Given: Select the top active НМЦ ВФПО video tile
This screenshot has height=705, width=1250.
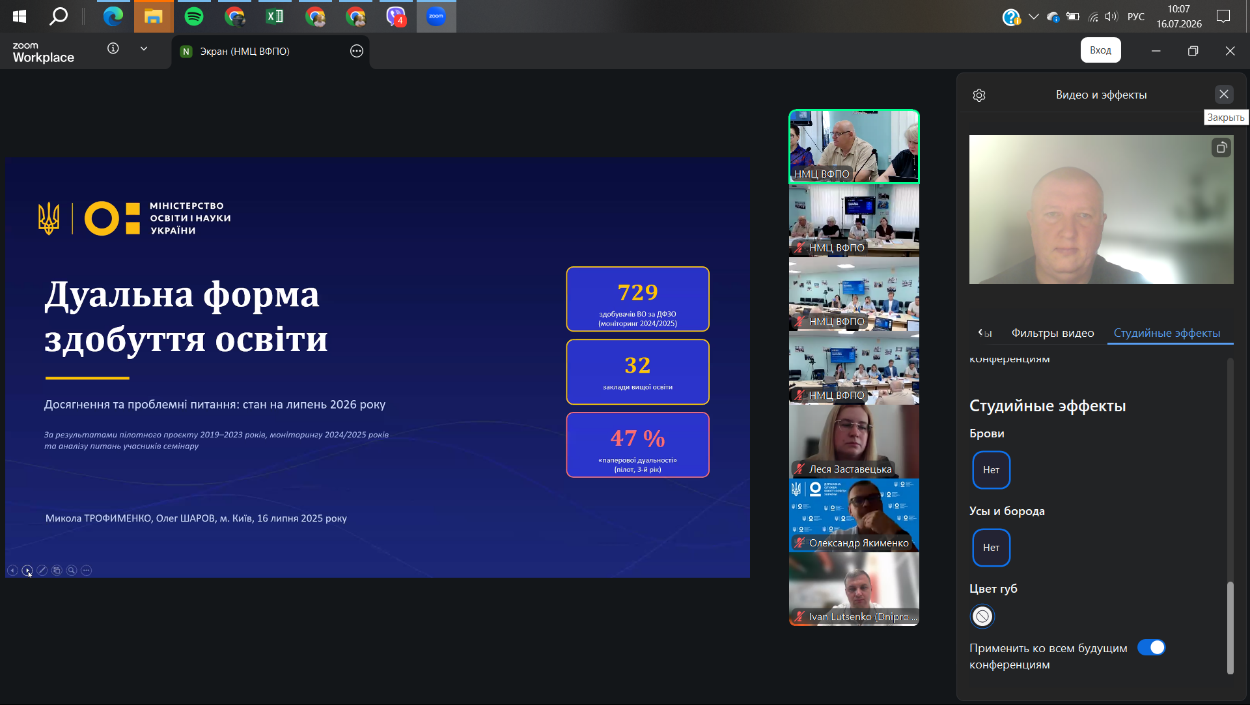Looking at the screenshot, I should pyautogui.click(x=854, y=146).
